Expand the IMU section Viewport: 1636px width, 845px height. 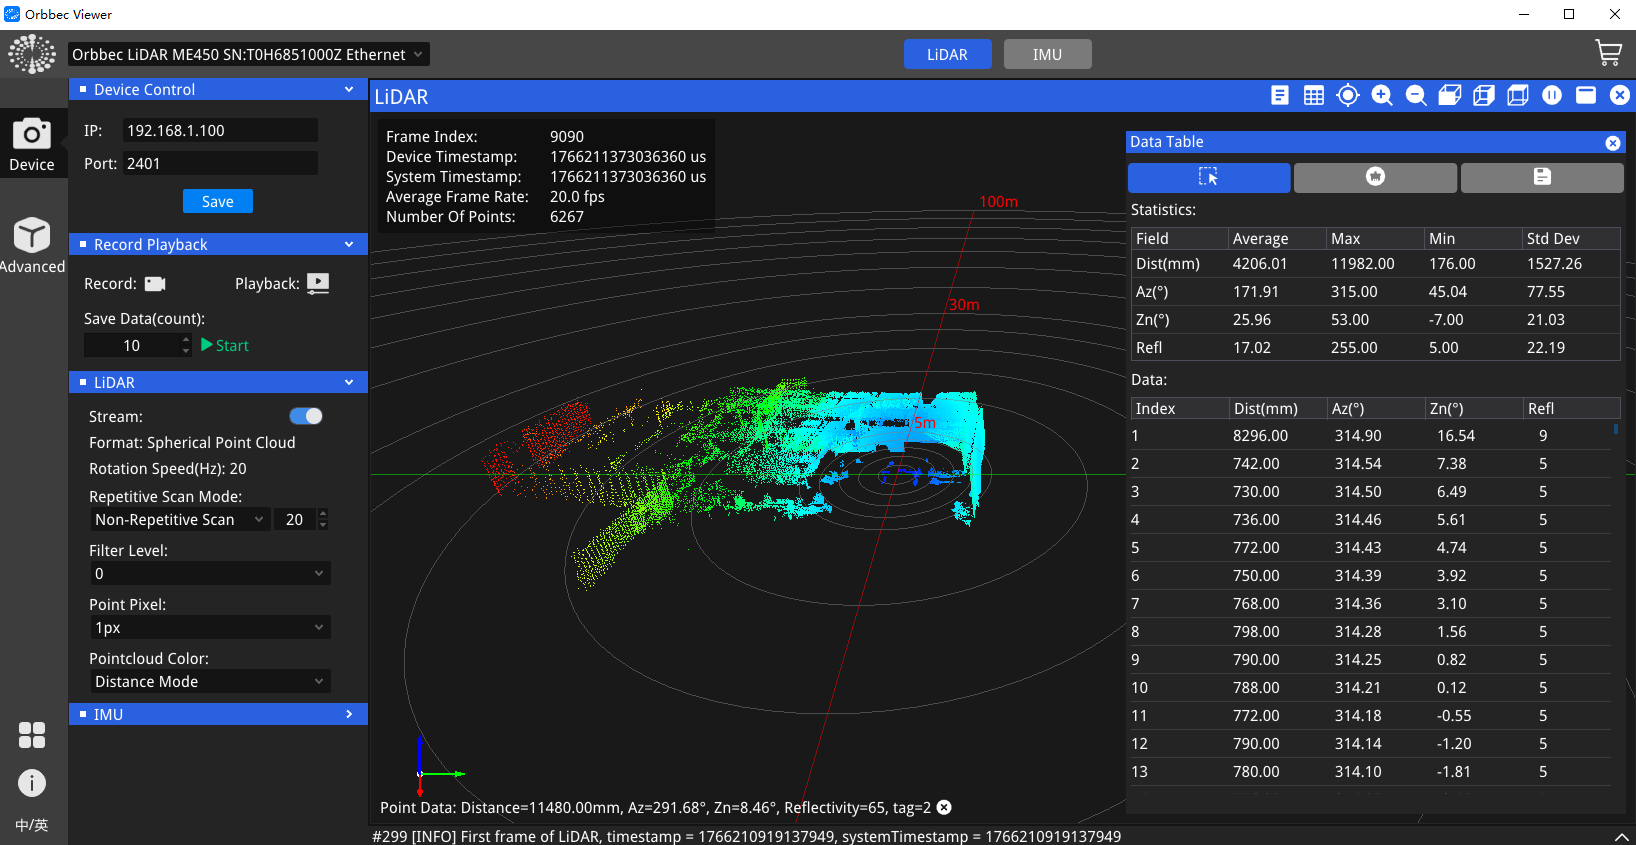coord(349,714)
